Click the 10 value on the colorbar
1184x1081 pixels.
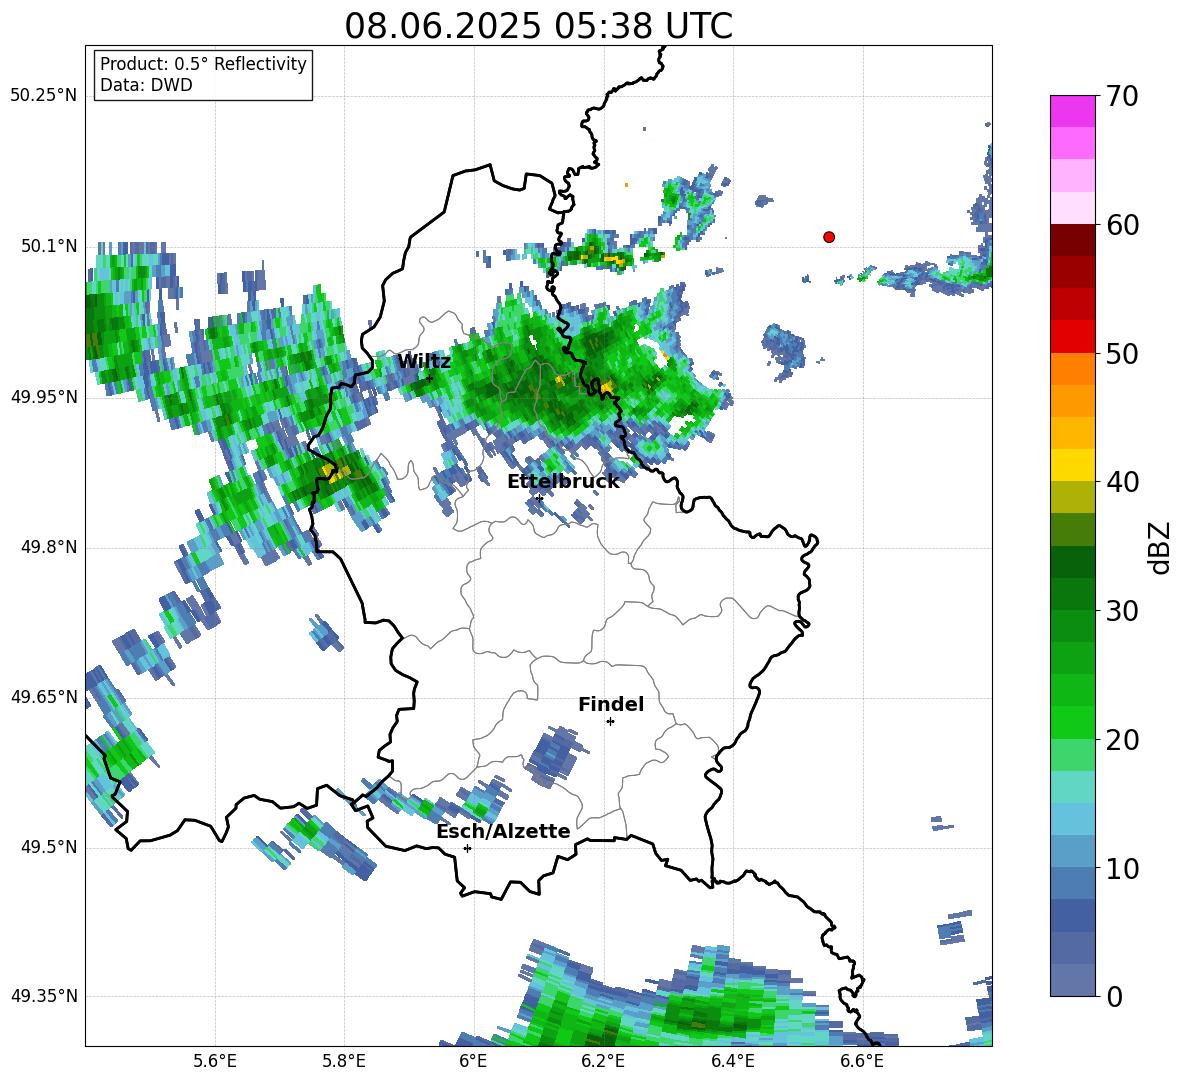(x=1121, y=869)
